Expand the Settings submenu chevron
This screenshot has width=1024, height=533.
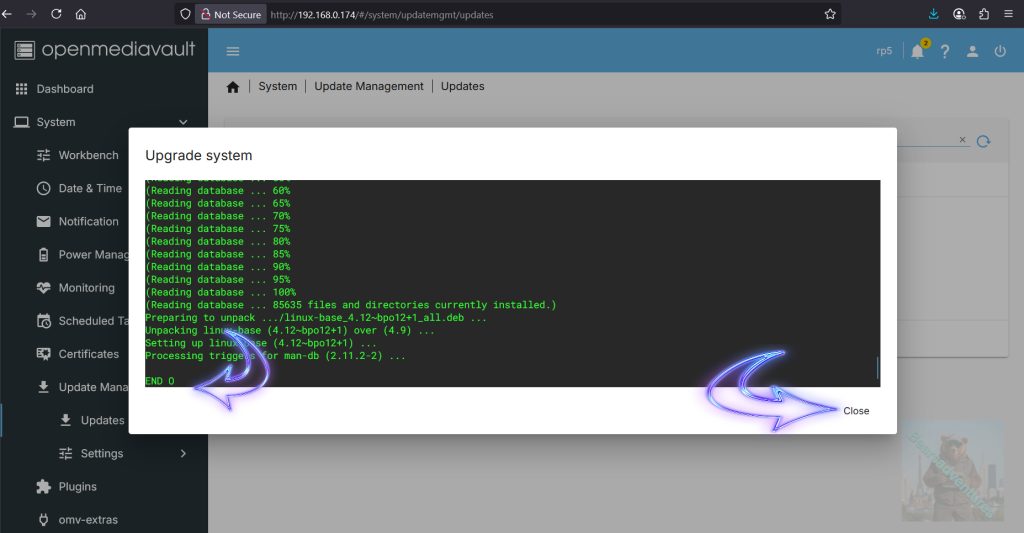pos(183,453)
